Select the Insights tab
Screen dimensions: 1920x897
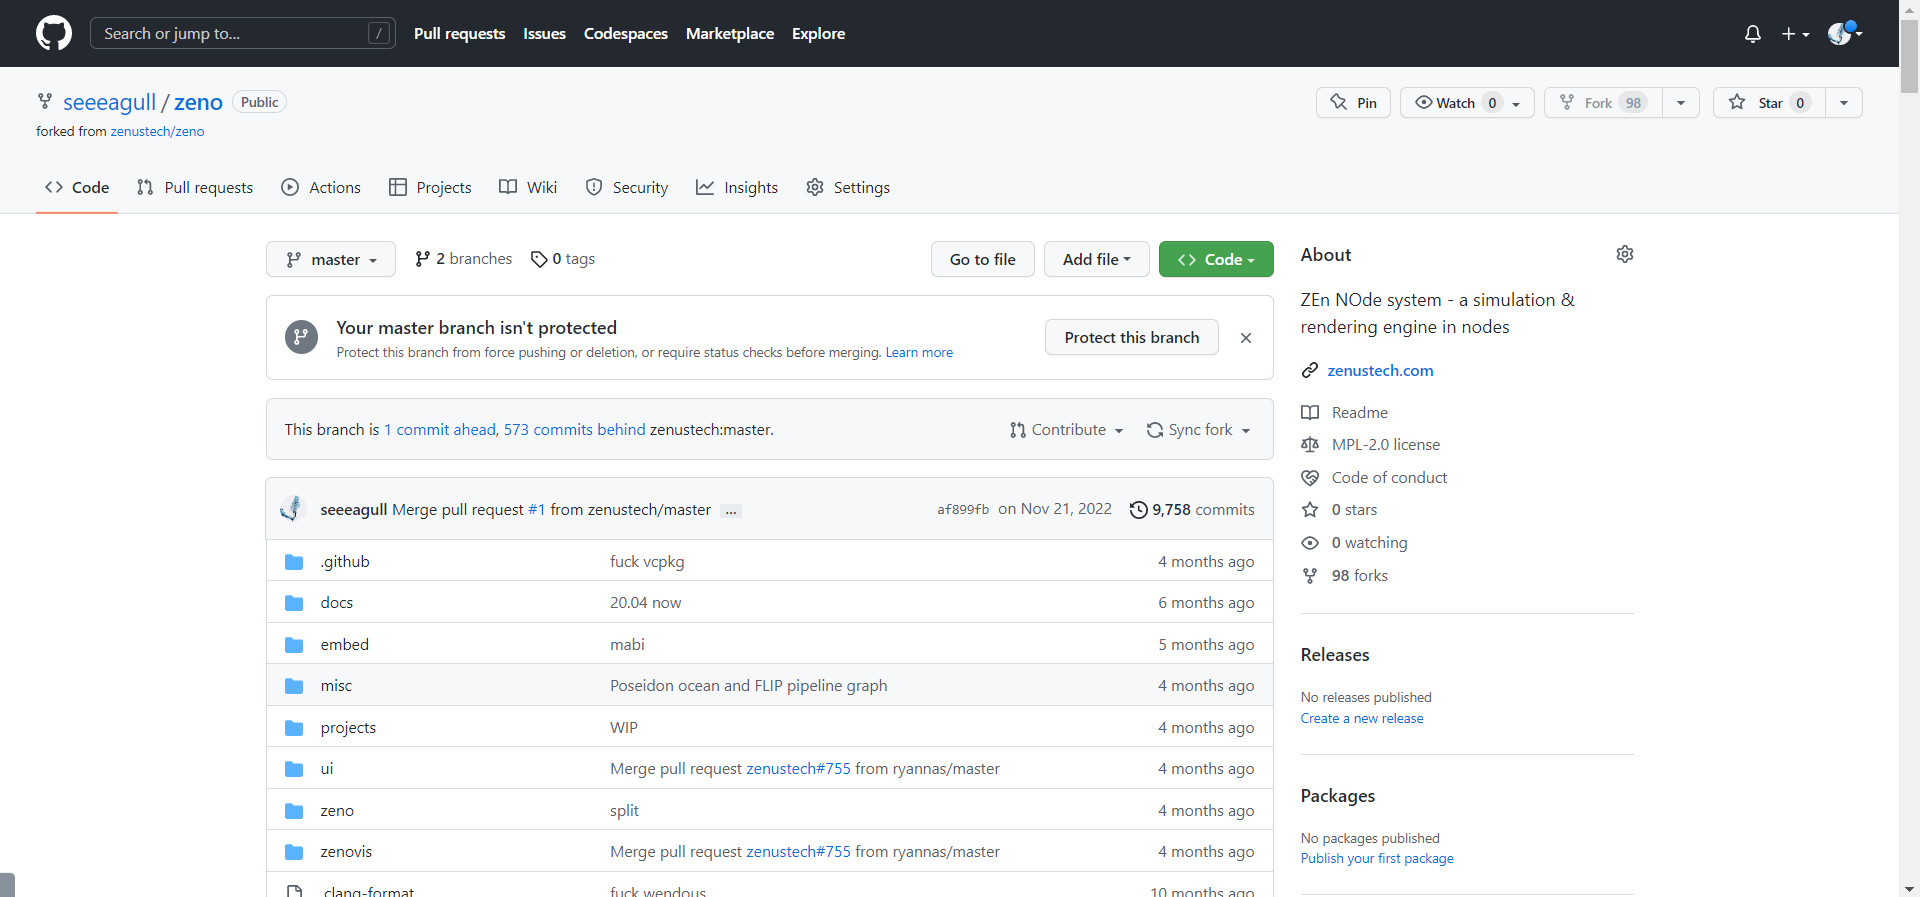click(737, 187)
